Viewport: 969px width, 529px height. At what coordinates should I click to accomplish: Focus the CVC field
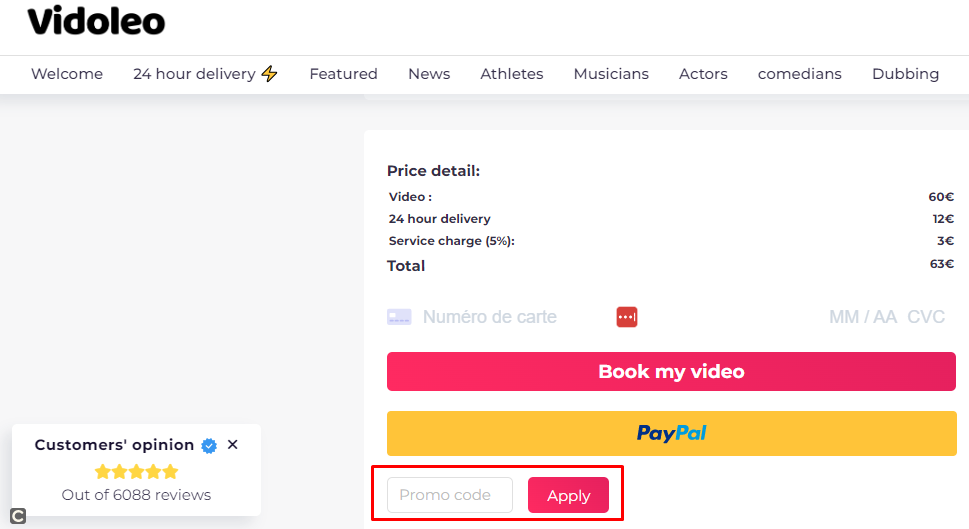click(926, 317)
